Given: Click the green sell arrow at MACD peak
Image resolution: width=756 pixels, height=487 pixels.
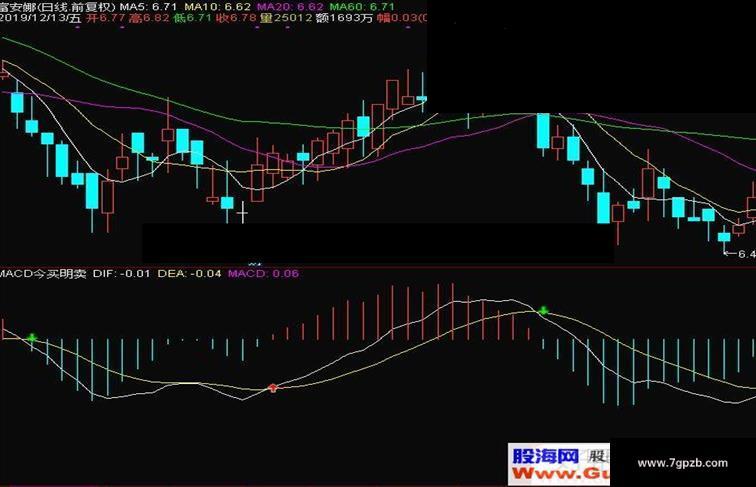Looking at the screenshot, I should point(543,311).
